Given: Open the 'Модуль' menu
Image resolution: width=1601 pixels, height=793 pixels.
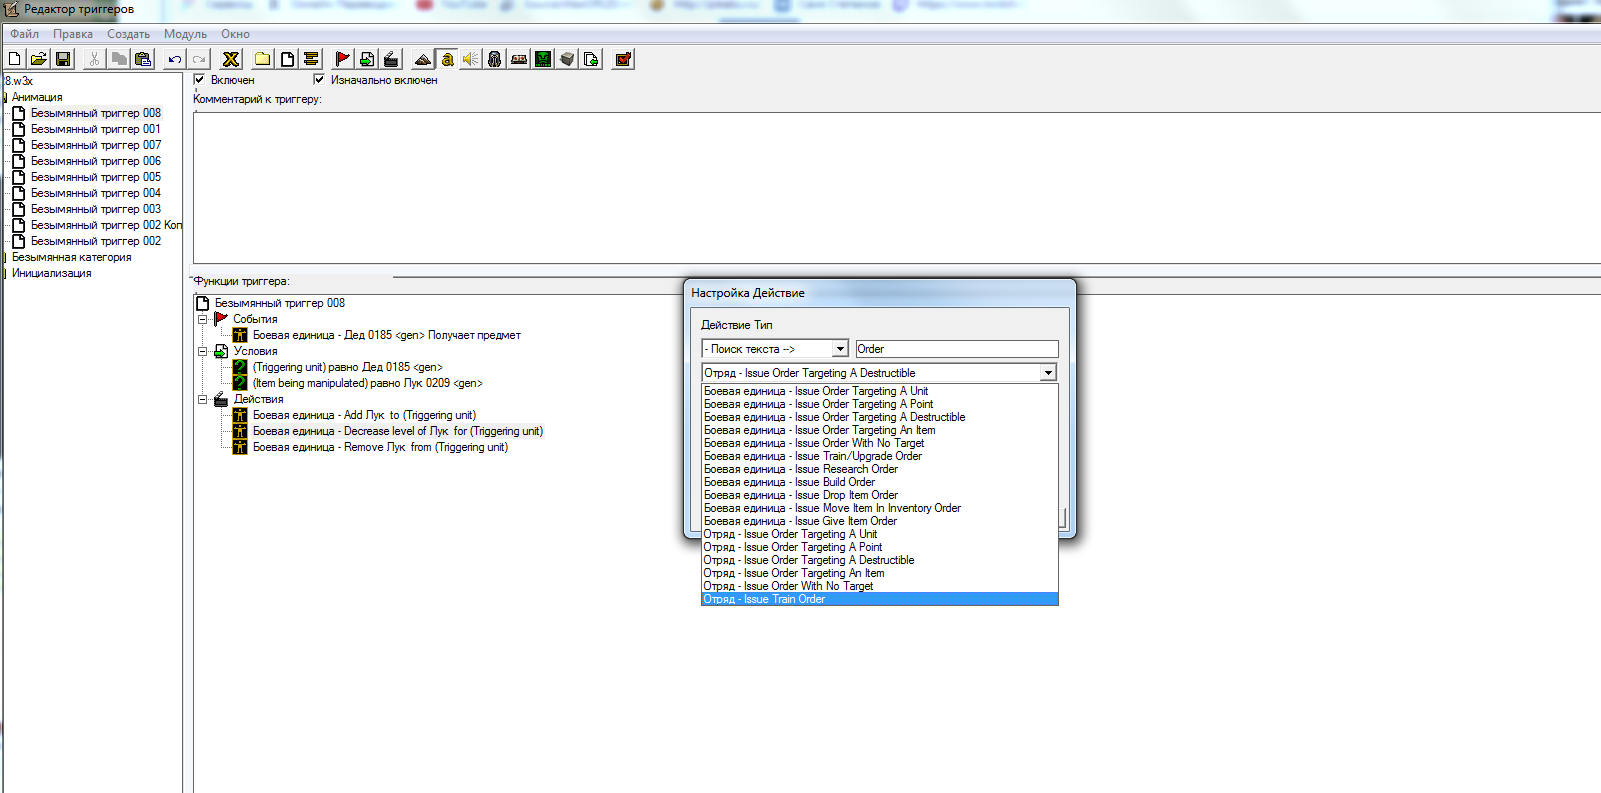Looking at the screenshot, I should click(185, 34).
